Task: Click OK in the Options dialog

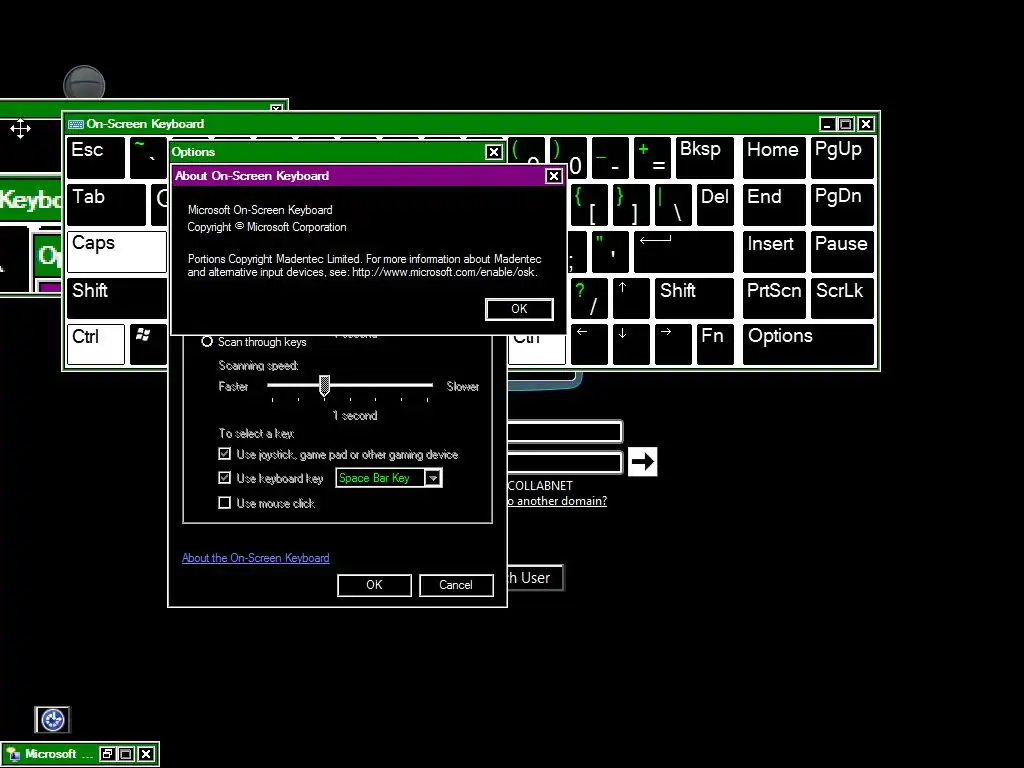Action: coord(374,585)
